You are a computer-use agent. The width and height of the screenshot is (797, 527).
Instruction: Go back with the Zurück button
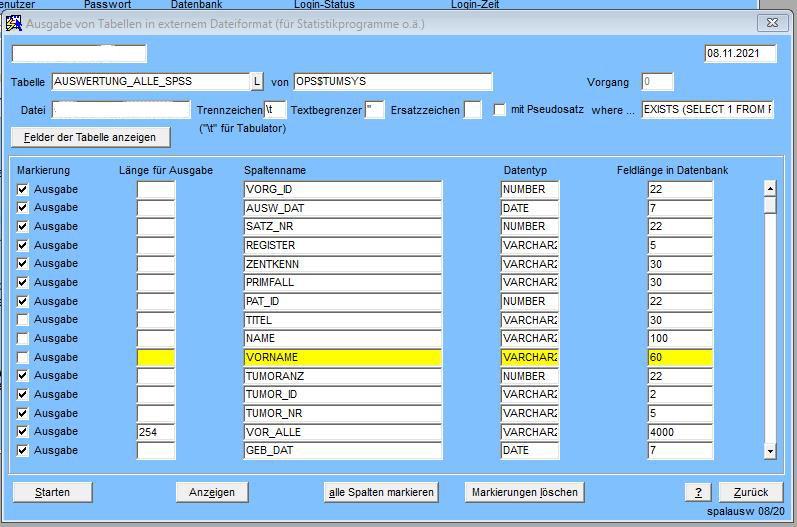pyautogui.click(x=750, y=492)
